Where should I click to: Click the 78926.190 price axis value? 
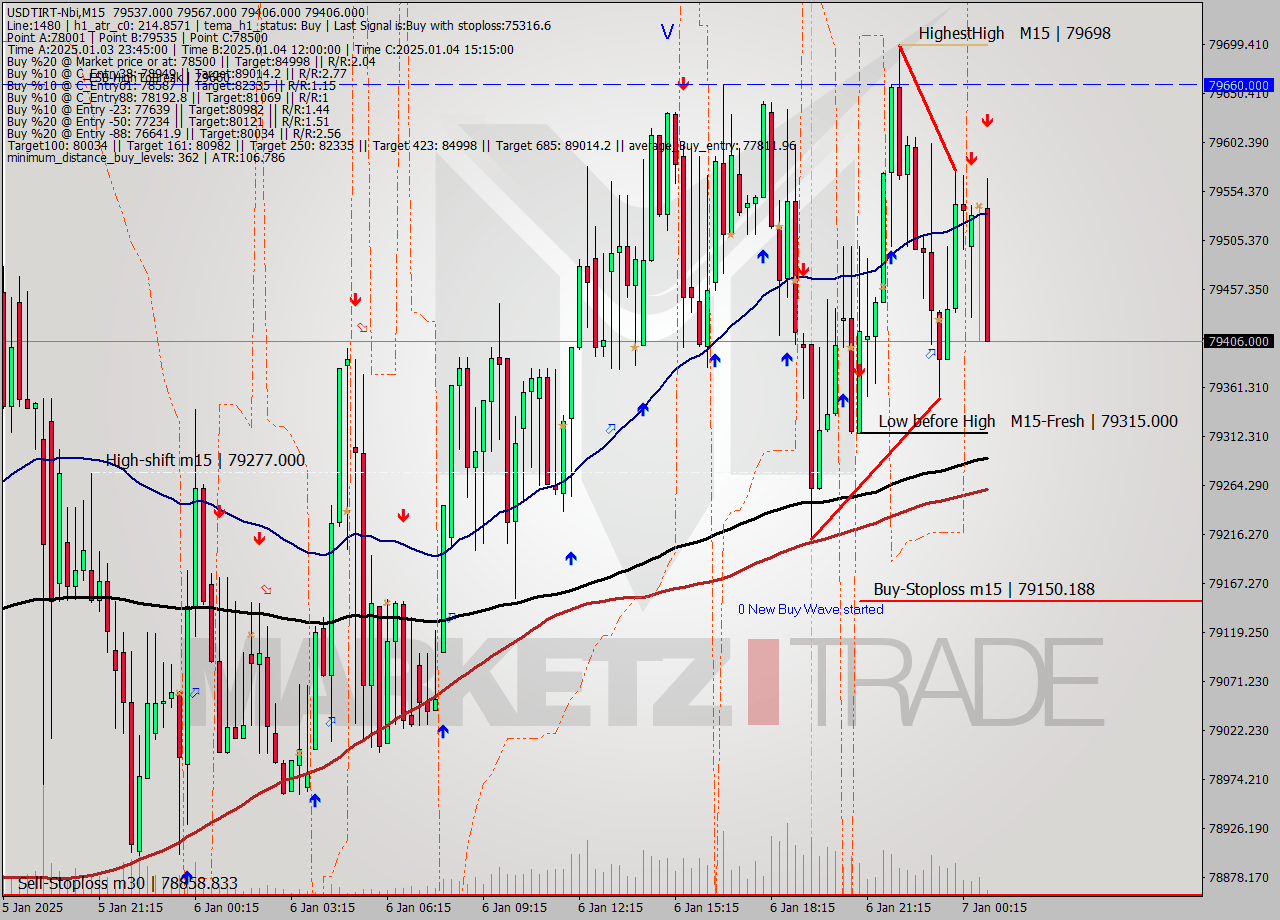point(1239,829)
